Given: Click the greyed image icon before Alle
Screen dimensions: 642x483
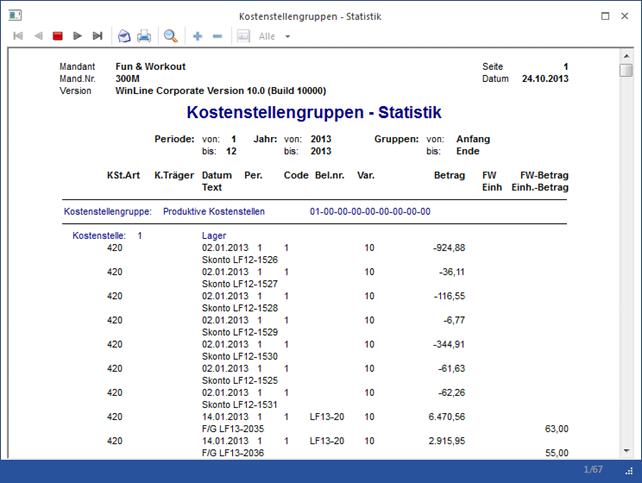Looking at the screenshot, I should point(243,36).
